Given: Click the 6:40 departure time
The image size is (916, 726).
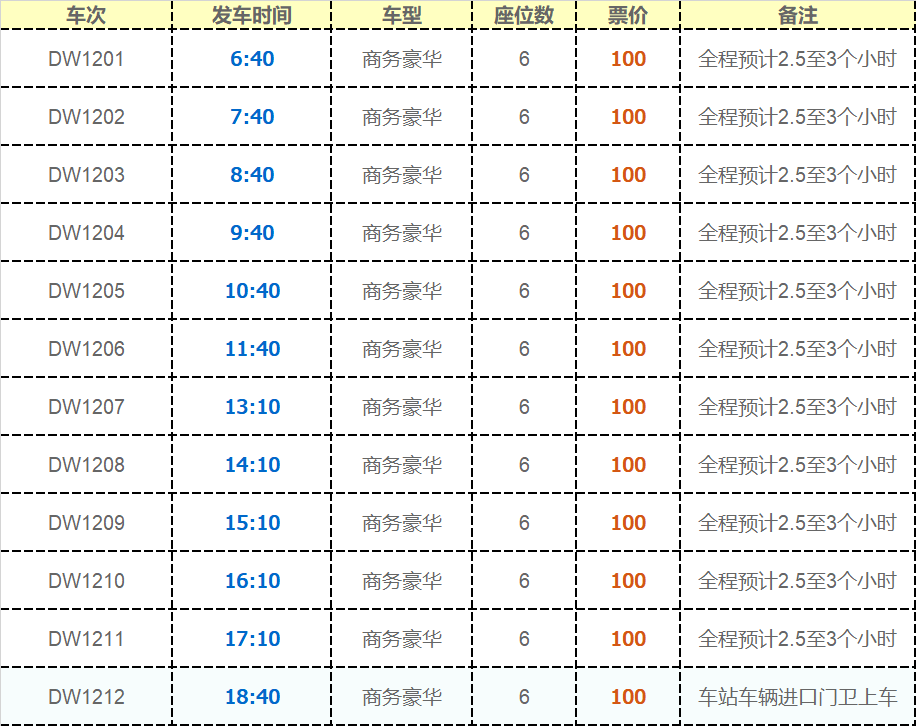Looking at the screenshot, I should point(252,59).
